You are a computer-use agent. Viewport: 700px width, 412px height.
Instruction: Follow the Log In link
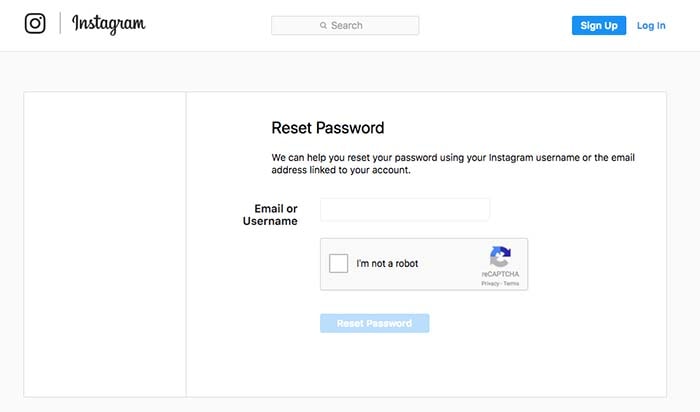tap(651, 26)
